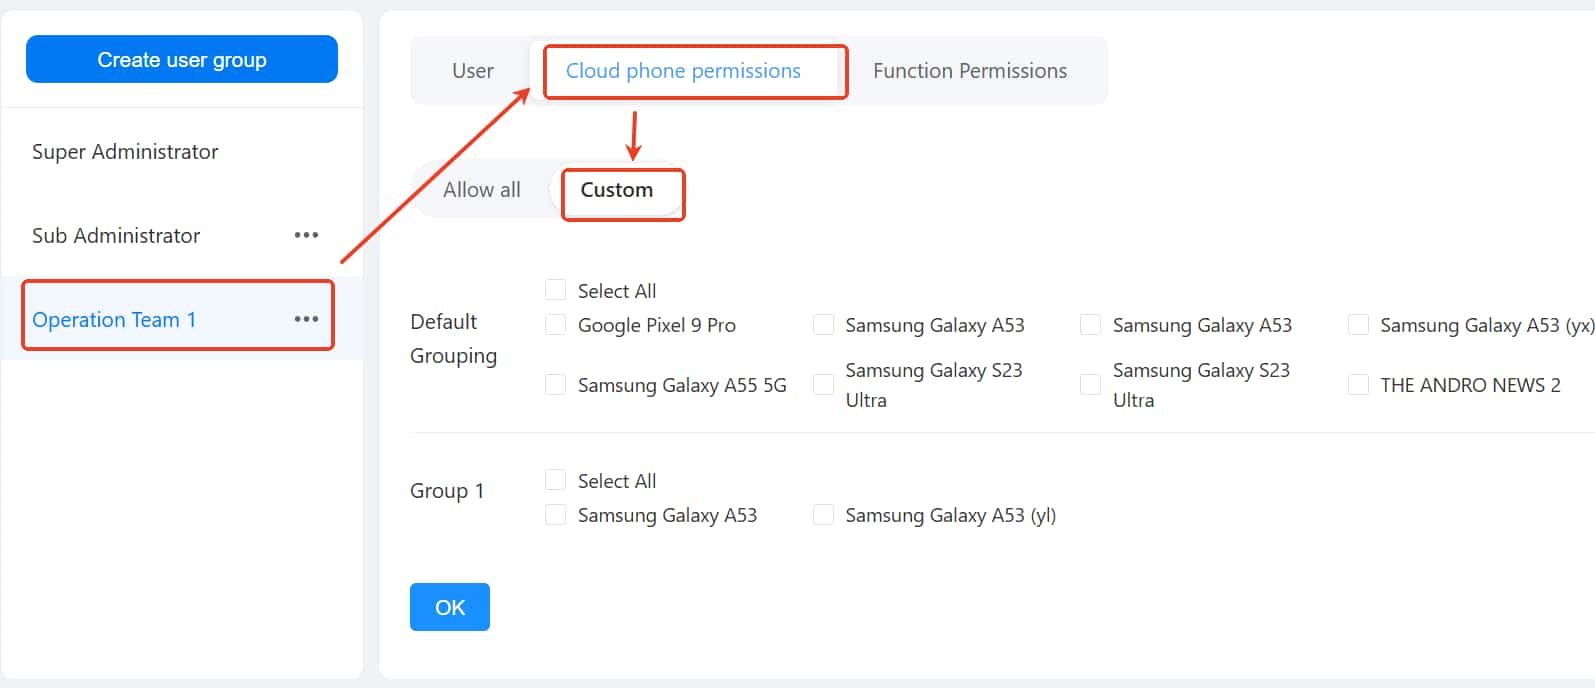Screen dimensions: 1595x688
Task: Select the Operation Team 1 group
Action: [114, 320]
